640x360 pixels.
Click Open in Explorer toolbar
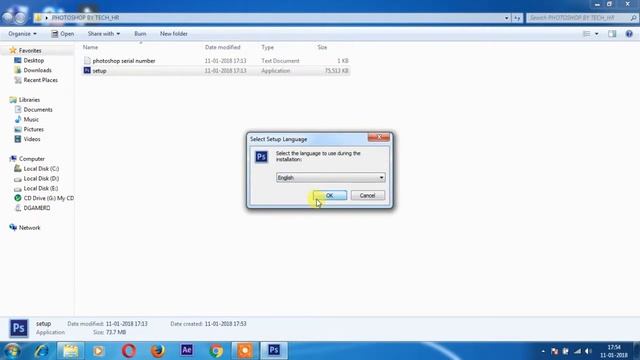[62, 34]
